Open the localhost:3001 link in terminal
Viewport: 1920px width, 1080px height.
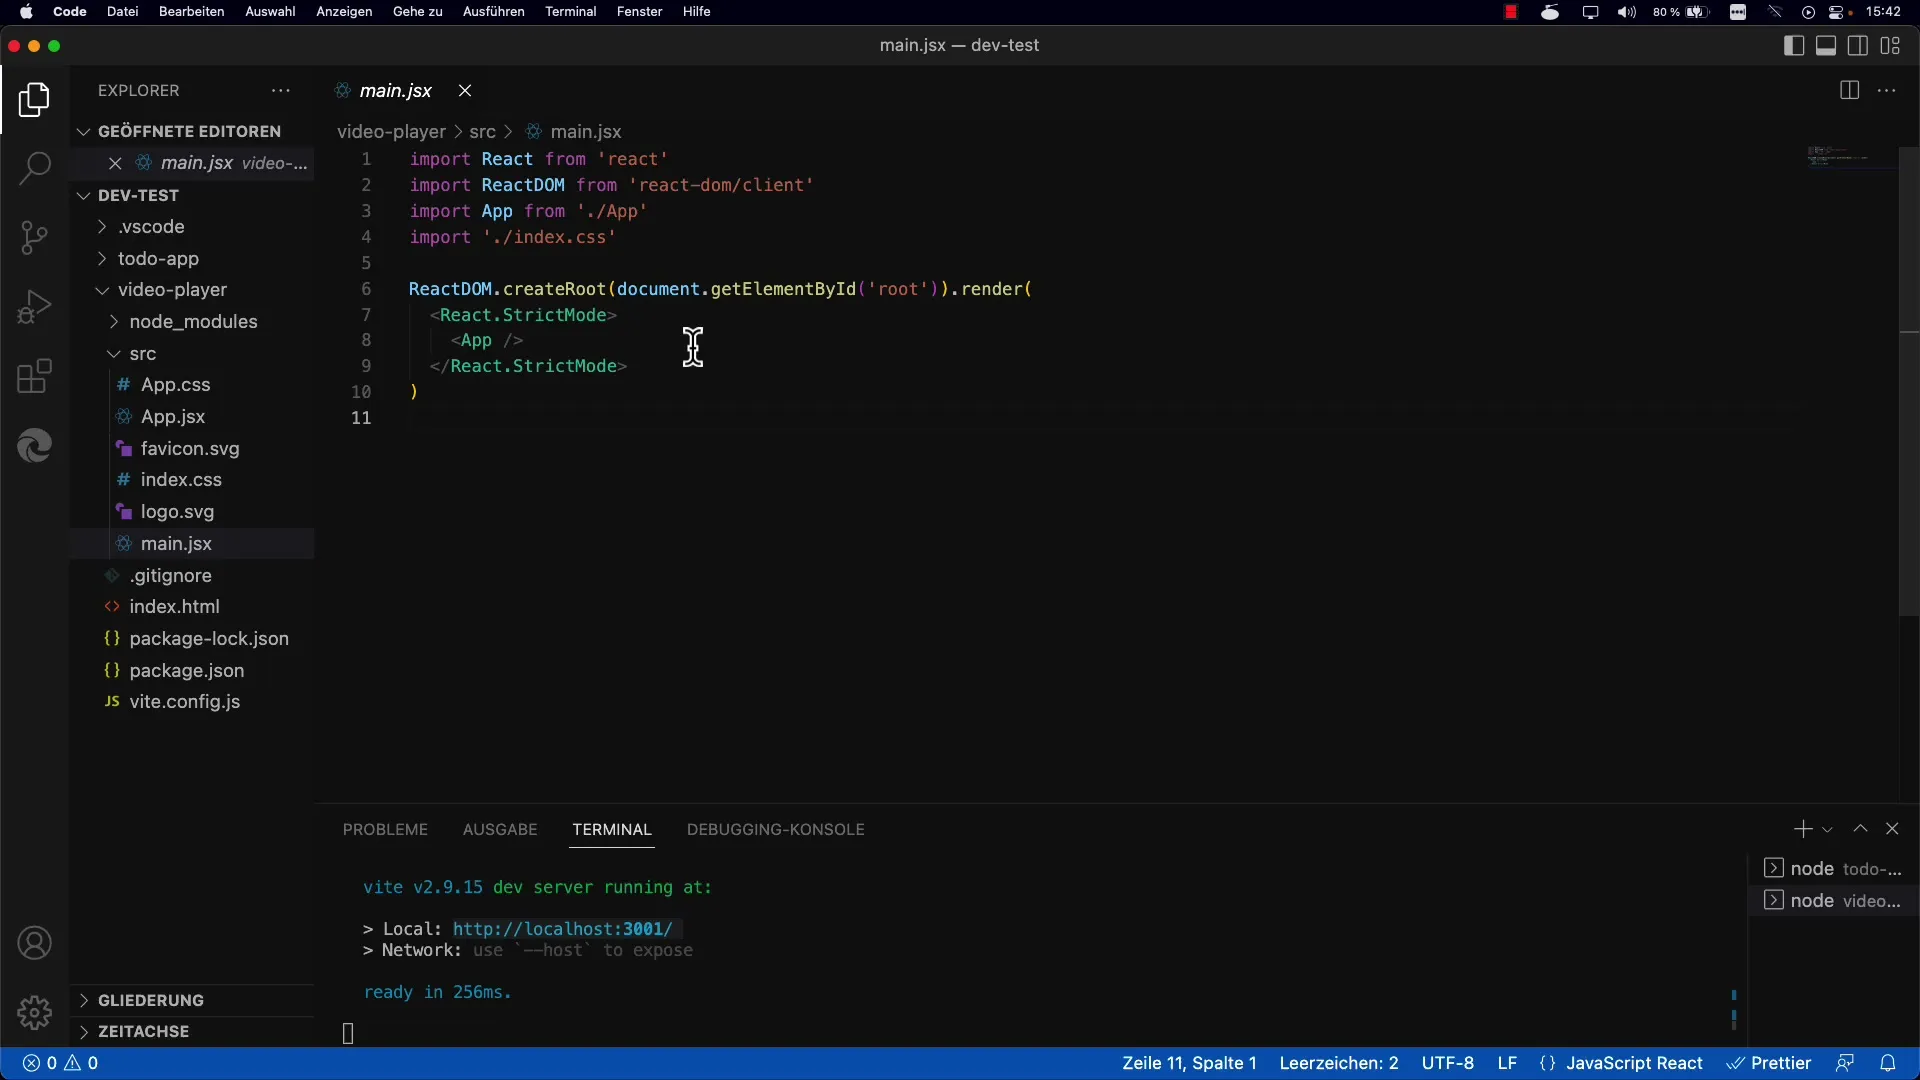coord(563,929)
